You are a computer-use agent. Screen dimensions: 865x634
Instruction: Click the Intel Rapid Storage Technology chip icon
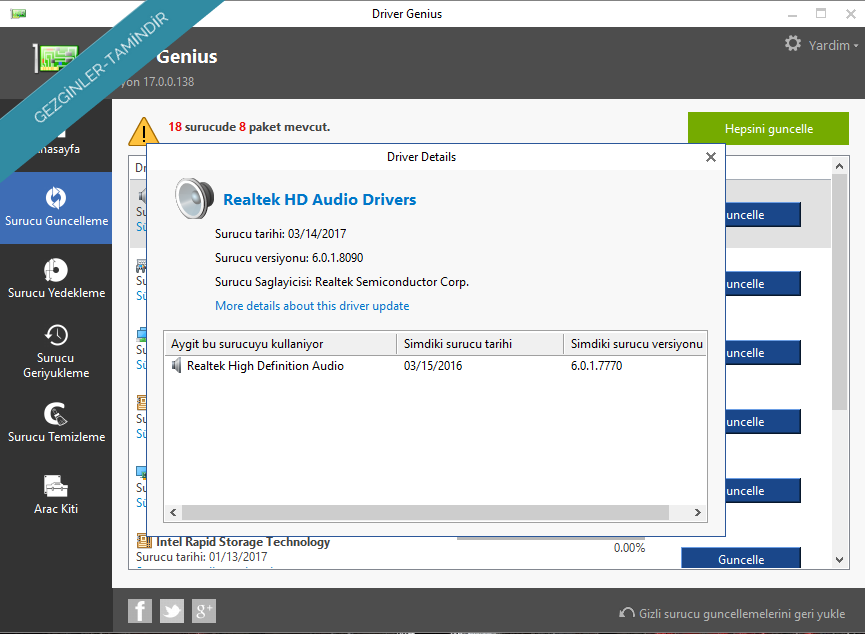pyautogui.click(x=144, y=541)
